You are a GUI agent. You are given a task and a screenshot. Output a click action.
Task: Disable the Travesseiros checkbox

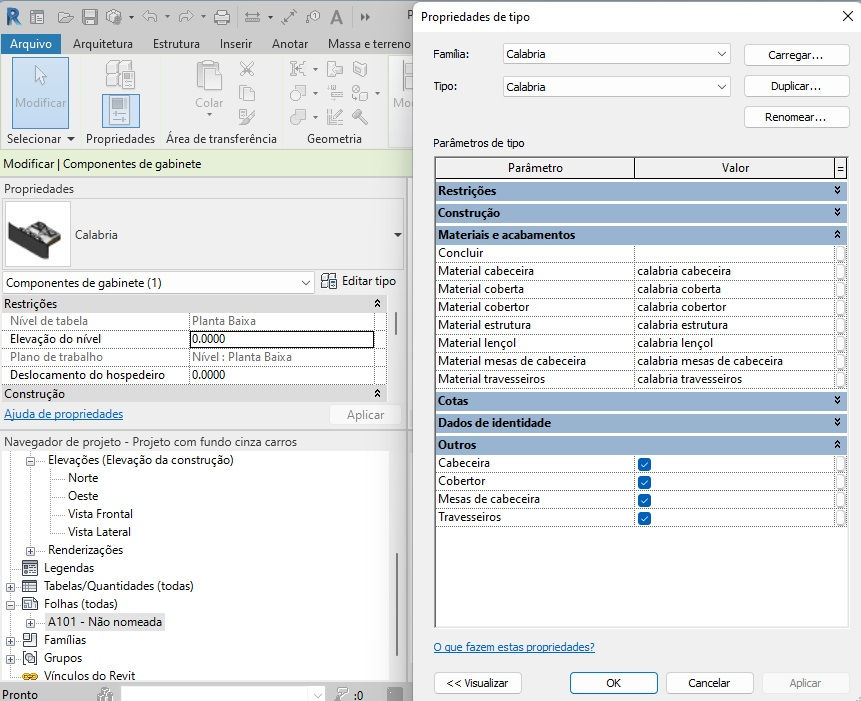[x=645, y=518]
